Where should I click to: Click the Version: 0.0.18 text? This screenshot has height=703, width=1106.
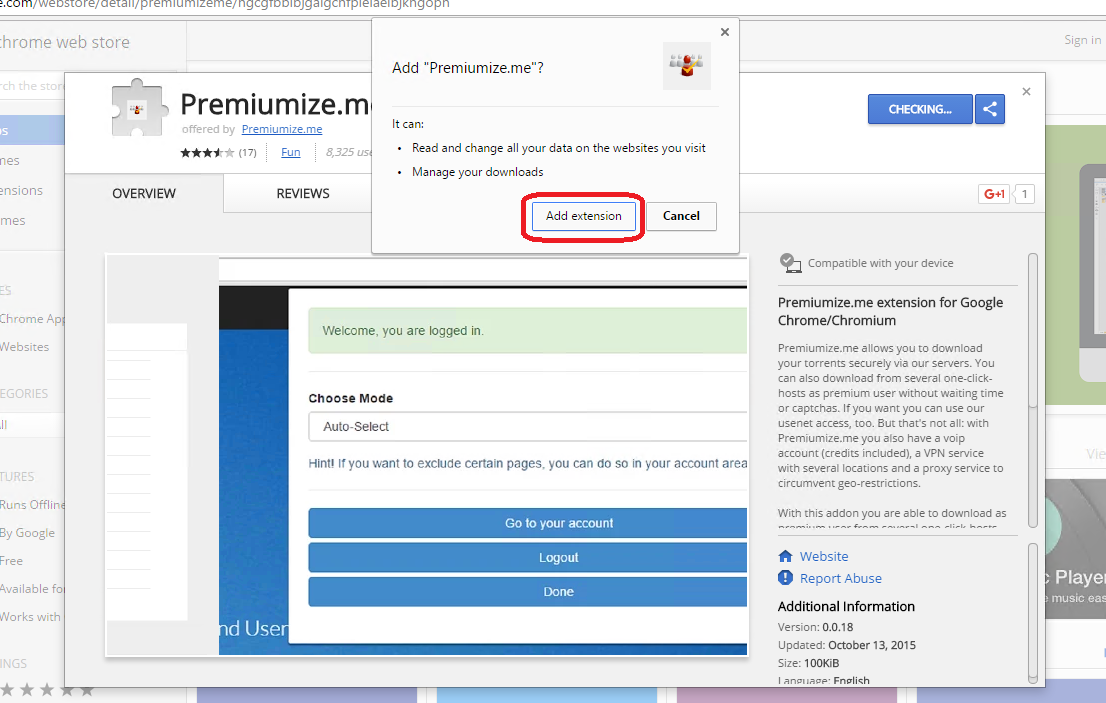pyautogui.click(x=815, y=627)
